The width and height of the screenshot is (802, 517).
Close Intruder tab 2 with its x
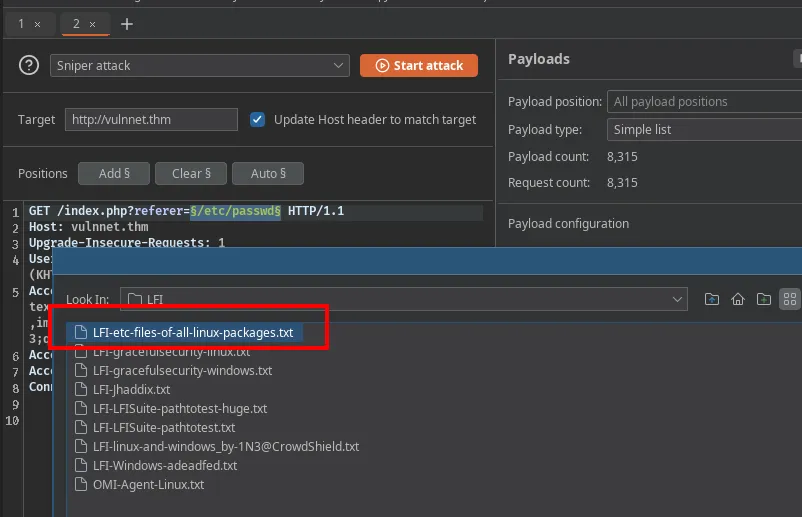click(94, 24)
